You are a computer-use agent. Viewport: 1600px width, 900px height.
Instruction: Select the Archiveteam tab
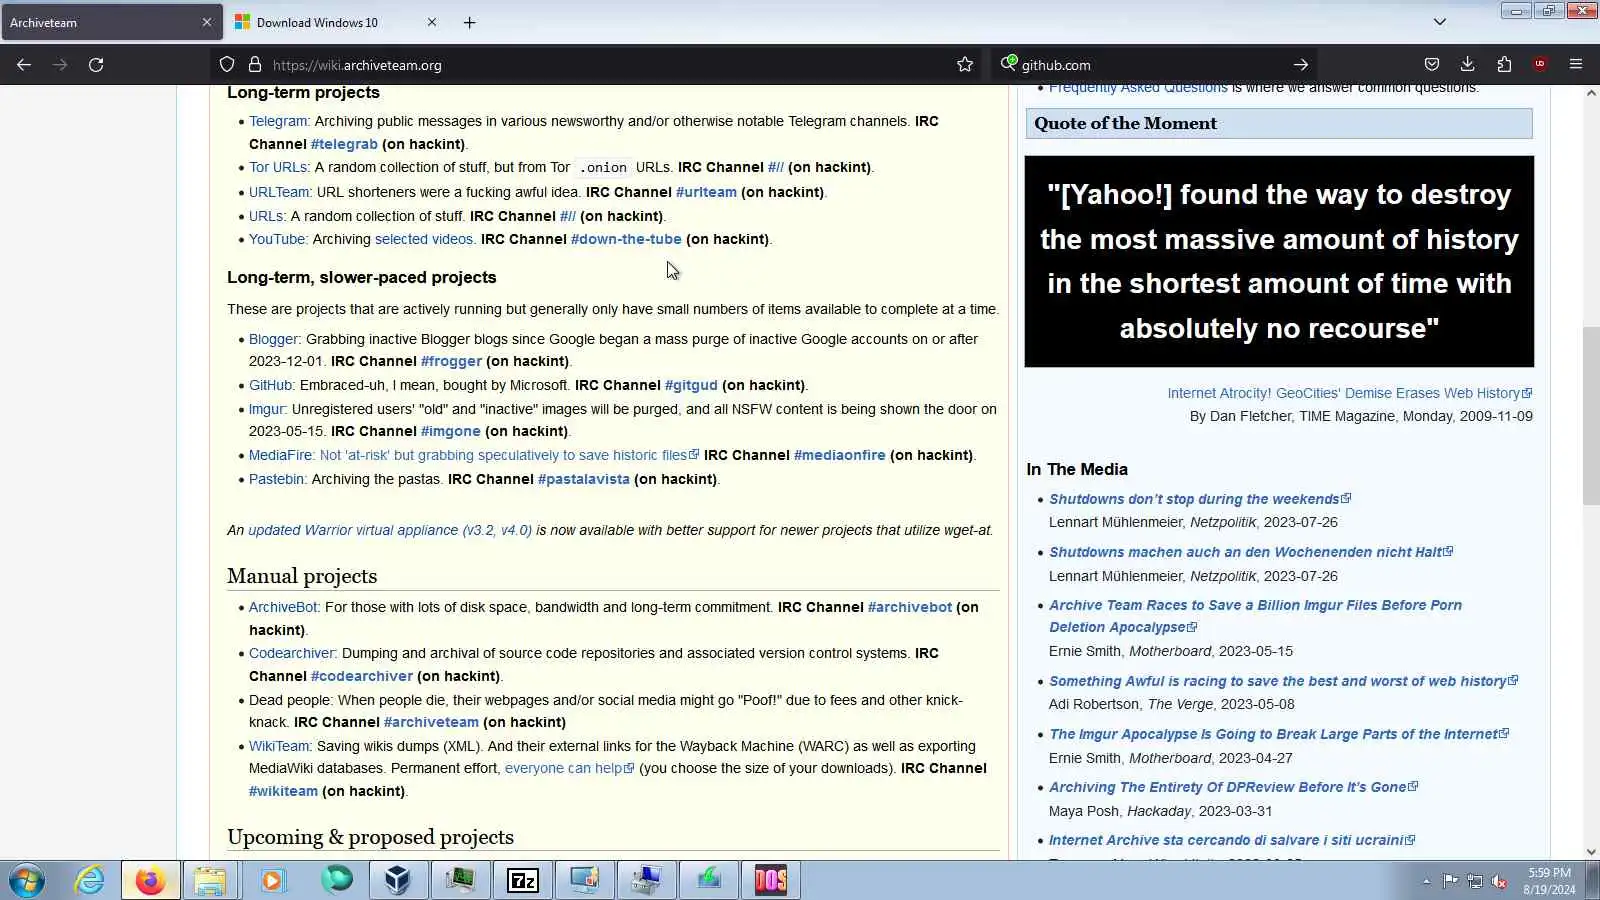[x=112, y=22]
